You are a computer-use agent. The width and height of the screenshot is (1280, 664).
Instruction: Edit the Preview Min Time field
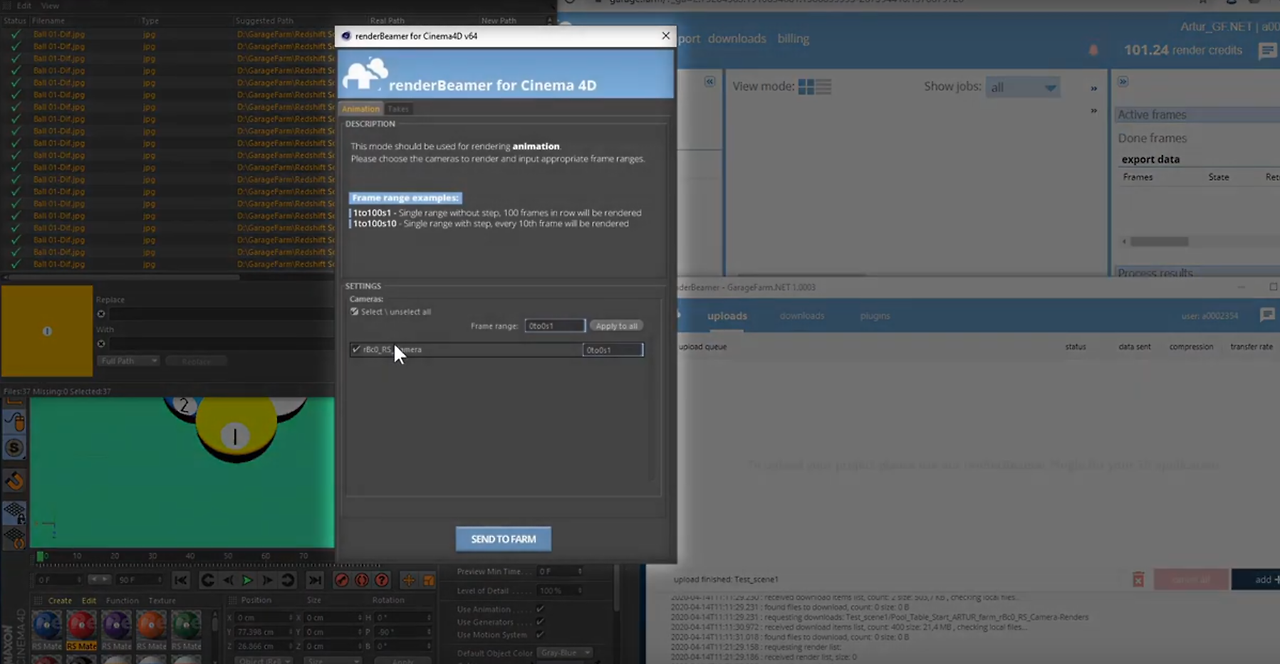(560, 571)
